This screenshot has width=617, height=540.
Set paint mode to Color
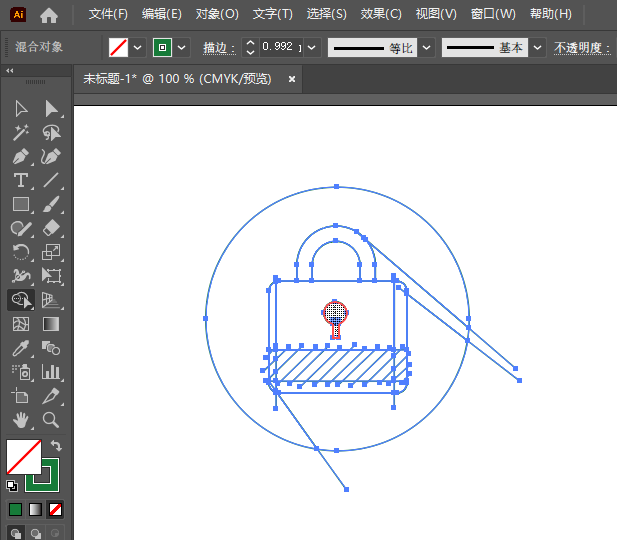[15, 510]
